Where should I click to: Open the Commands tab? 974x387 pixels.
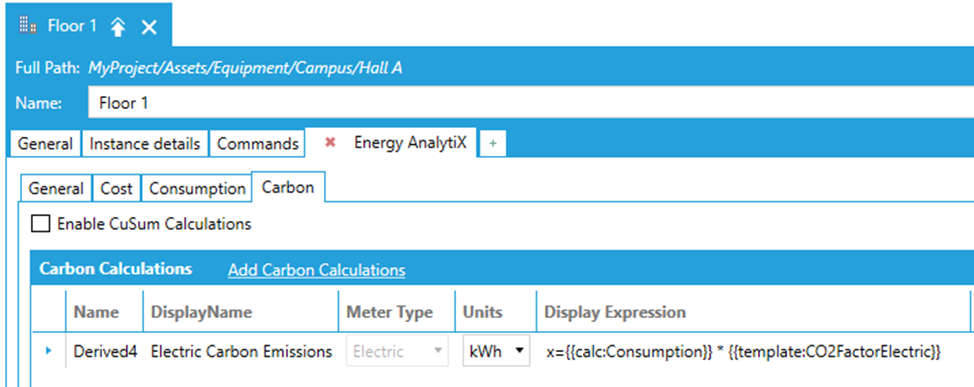click(x=258, y=144)
